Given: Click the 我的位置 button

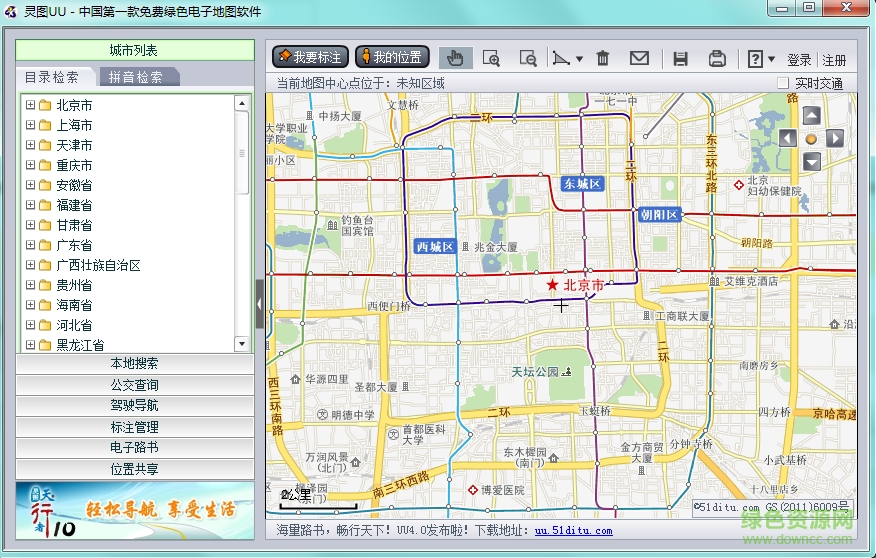Looking at the screenshot, I should click(x=393, y=57).
